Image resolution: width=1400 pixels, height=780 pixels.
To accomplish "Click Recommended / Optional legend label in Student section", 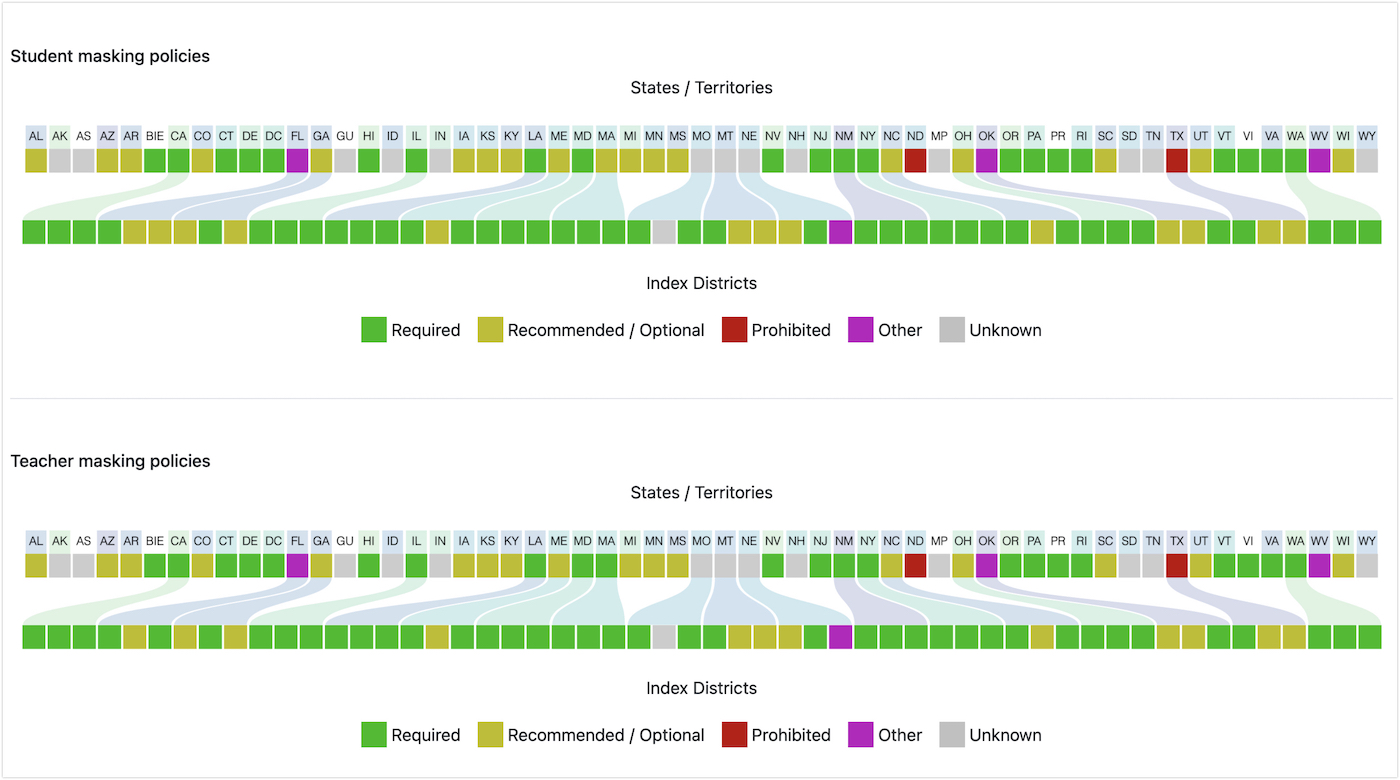I will [x=606, y=330].
